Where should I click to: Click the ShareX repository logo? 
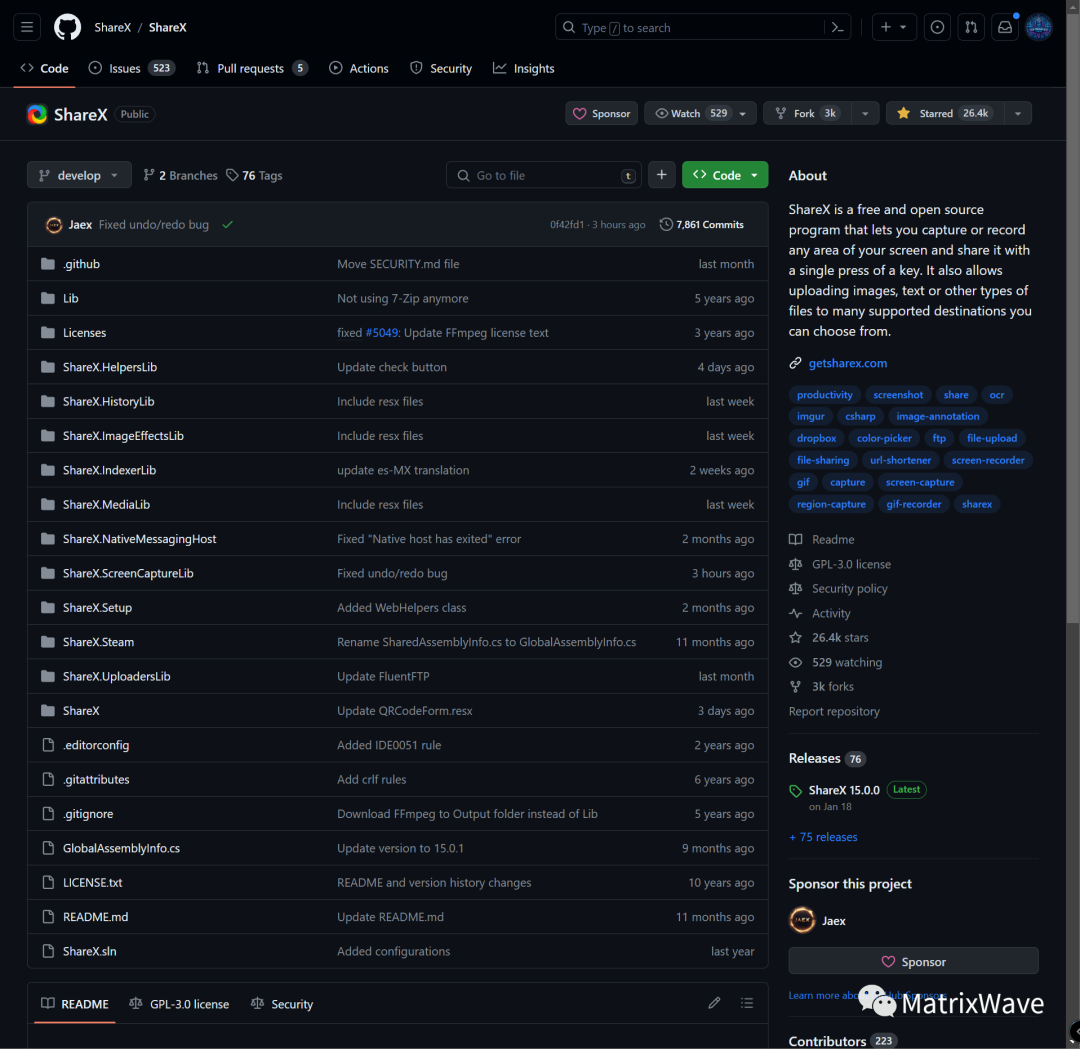point(37,114)
